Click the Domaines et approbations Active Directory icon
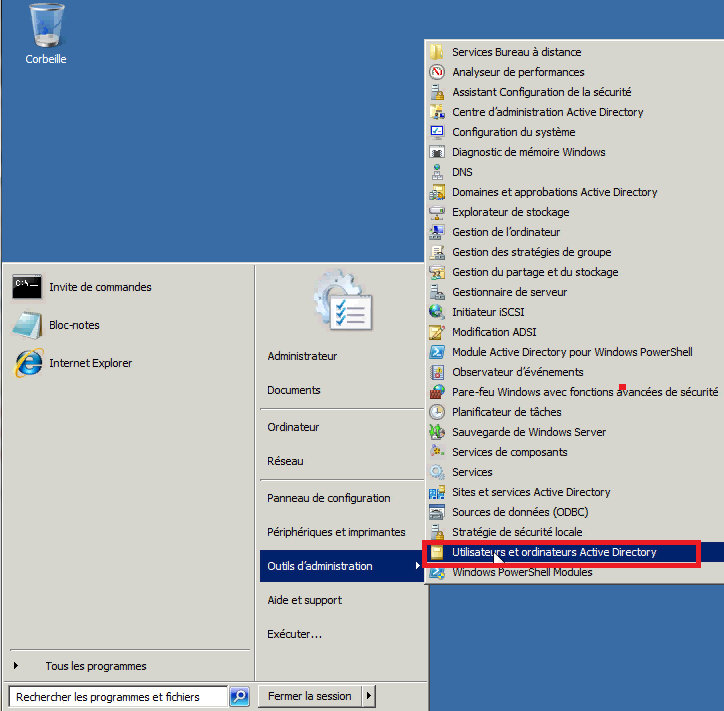724x711 pixels. pos(437,192)
